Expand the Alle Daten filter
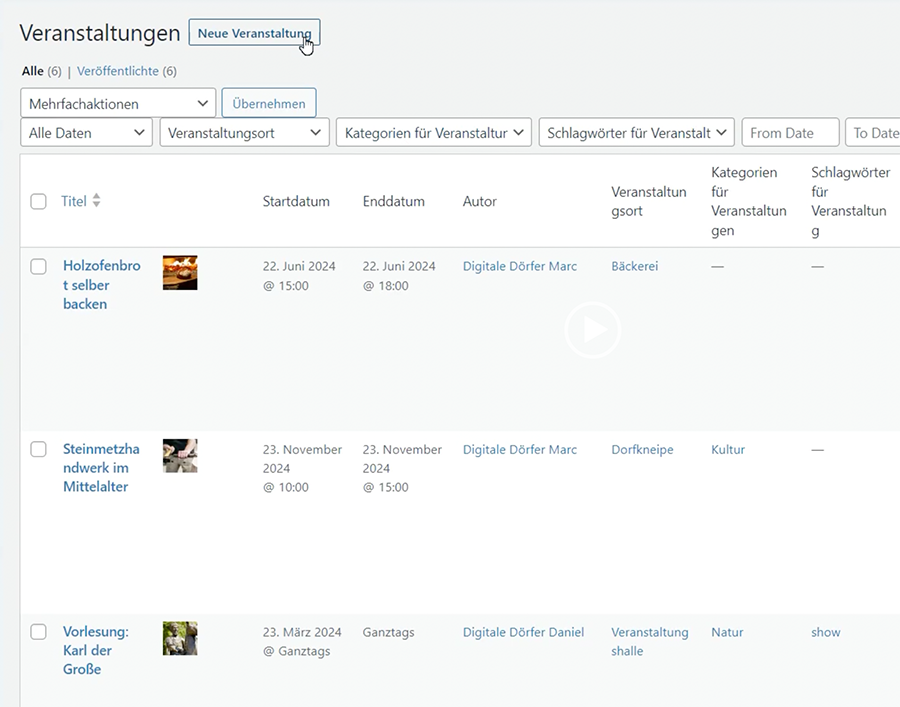This screenshot has height=707, width=900. click(86, 132)
